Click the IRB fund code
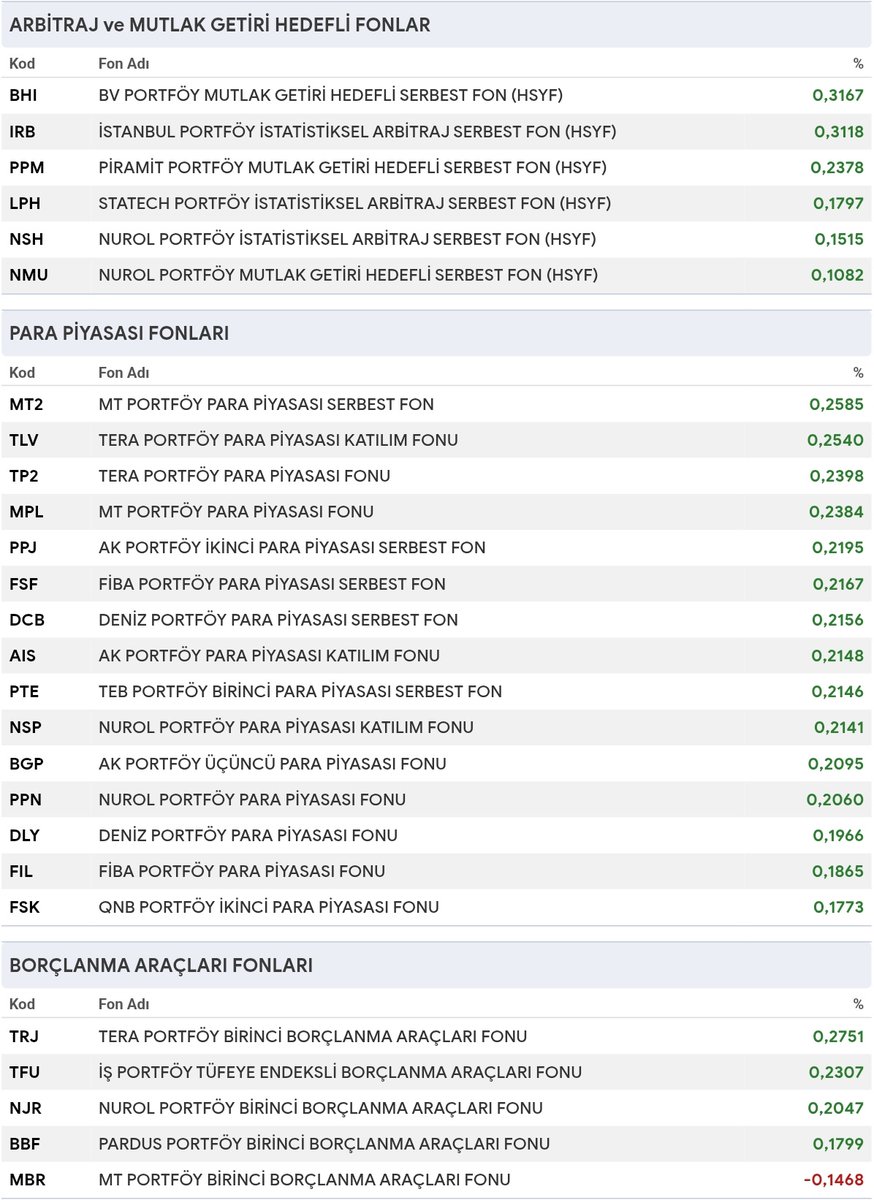The height and width of the screenshot is (1200, 874). tap(23, 132)
